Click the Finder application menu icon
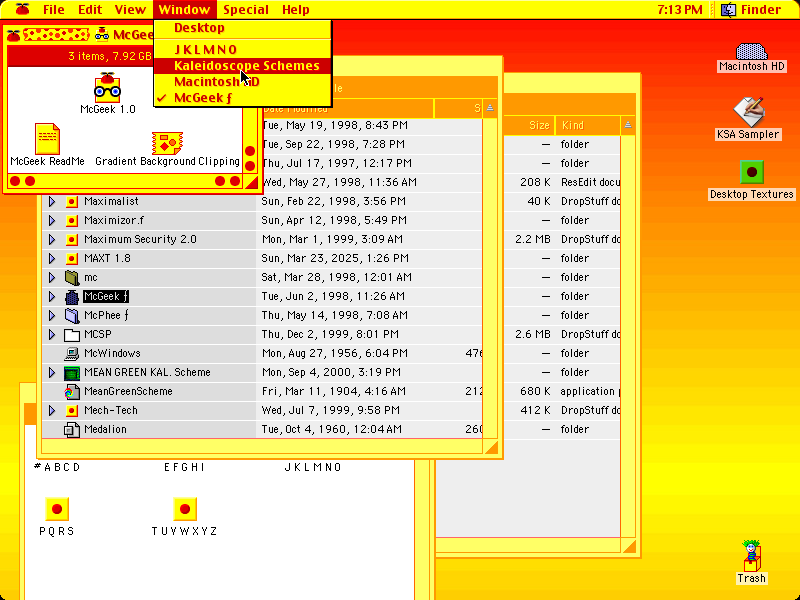The height and width of the screenshot is (600, 800). point(729,9)
